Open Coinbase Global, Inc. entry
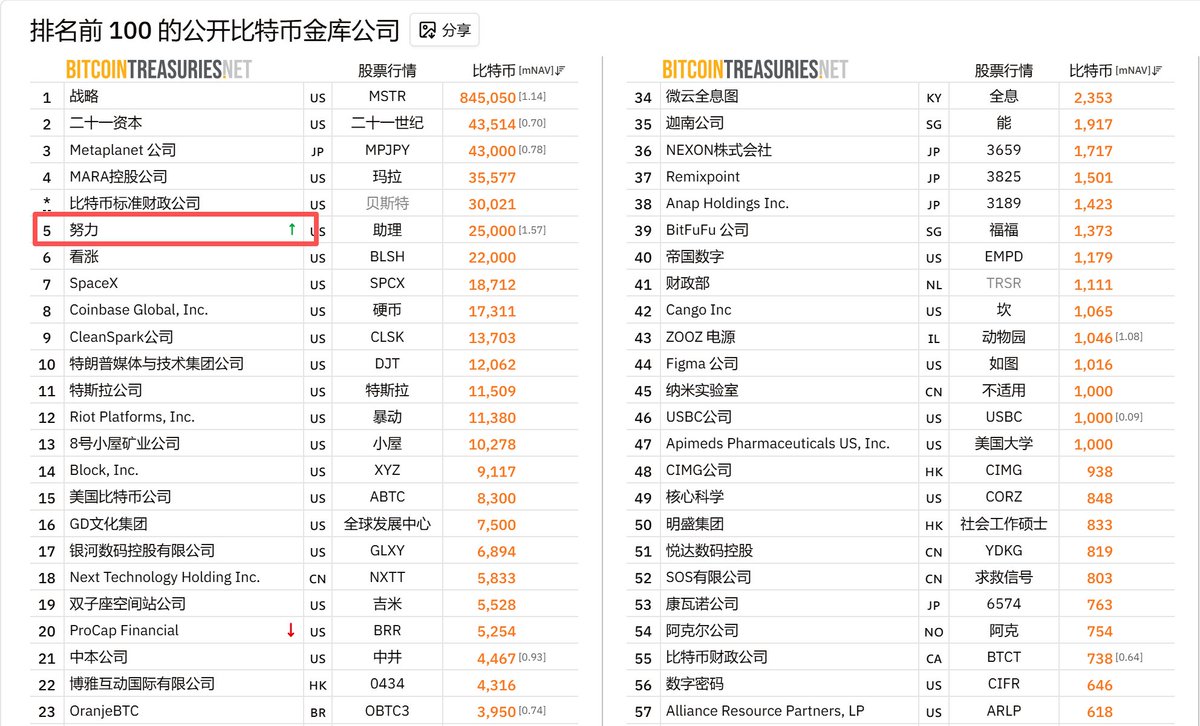1200x726 pixels. point(139,310)
